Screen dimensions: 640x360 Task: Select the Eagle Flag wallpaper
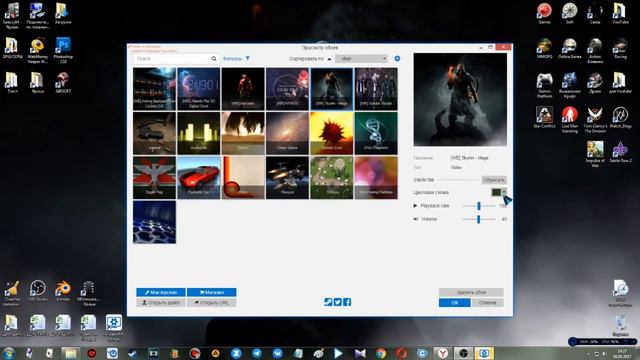point(154,178)
